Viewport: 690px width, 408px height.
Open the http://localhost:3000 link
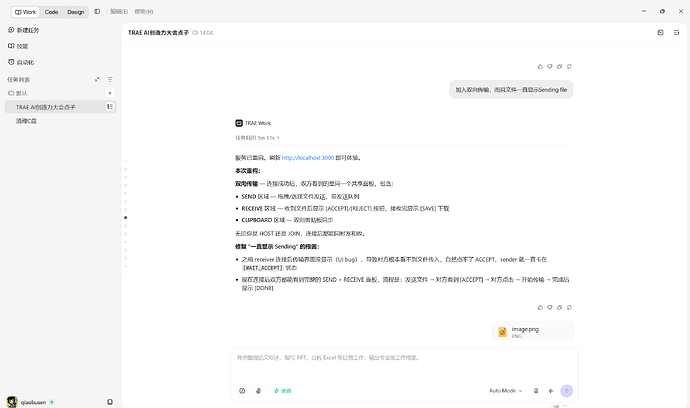(x=308, y=158)
